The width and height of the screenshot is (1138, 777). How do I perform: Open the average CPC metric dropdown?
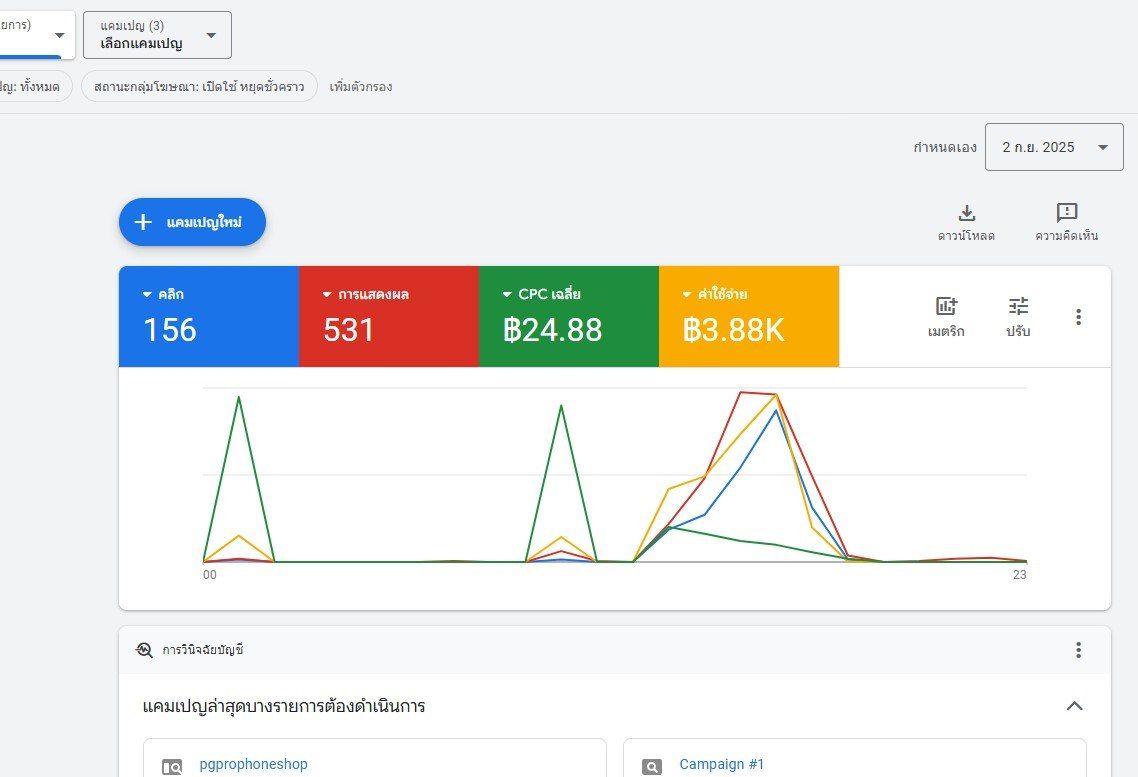(541, 295)
